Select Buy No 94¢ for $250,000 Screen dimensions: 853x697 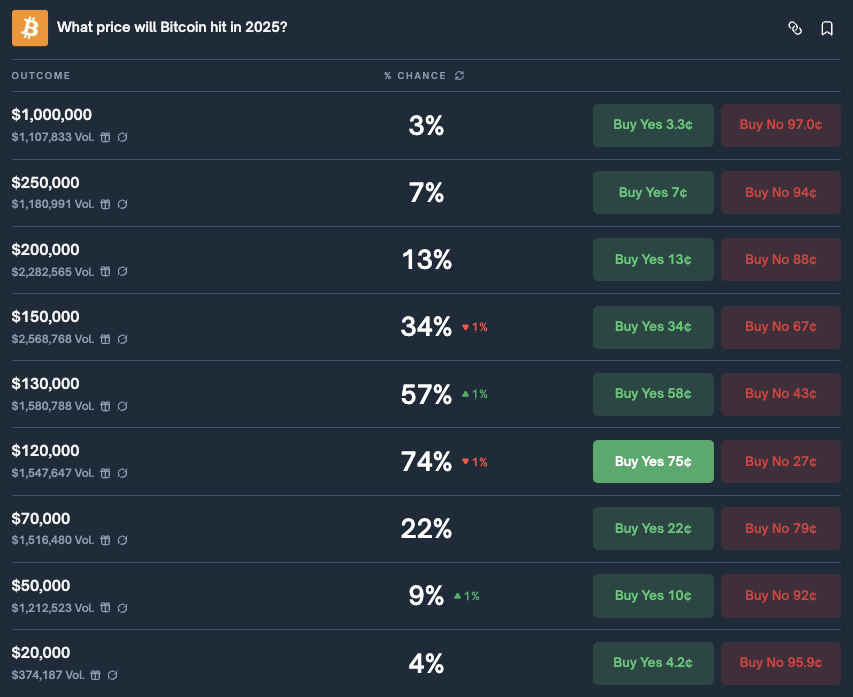[x=781, y=193]
